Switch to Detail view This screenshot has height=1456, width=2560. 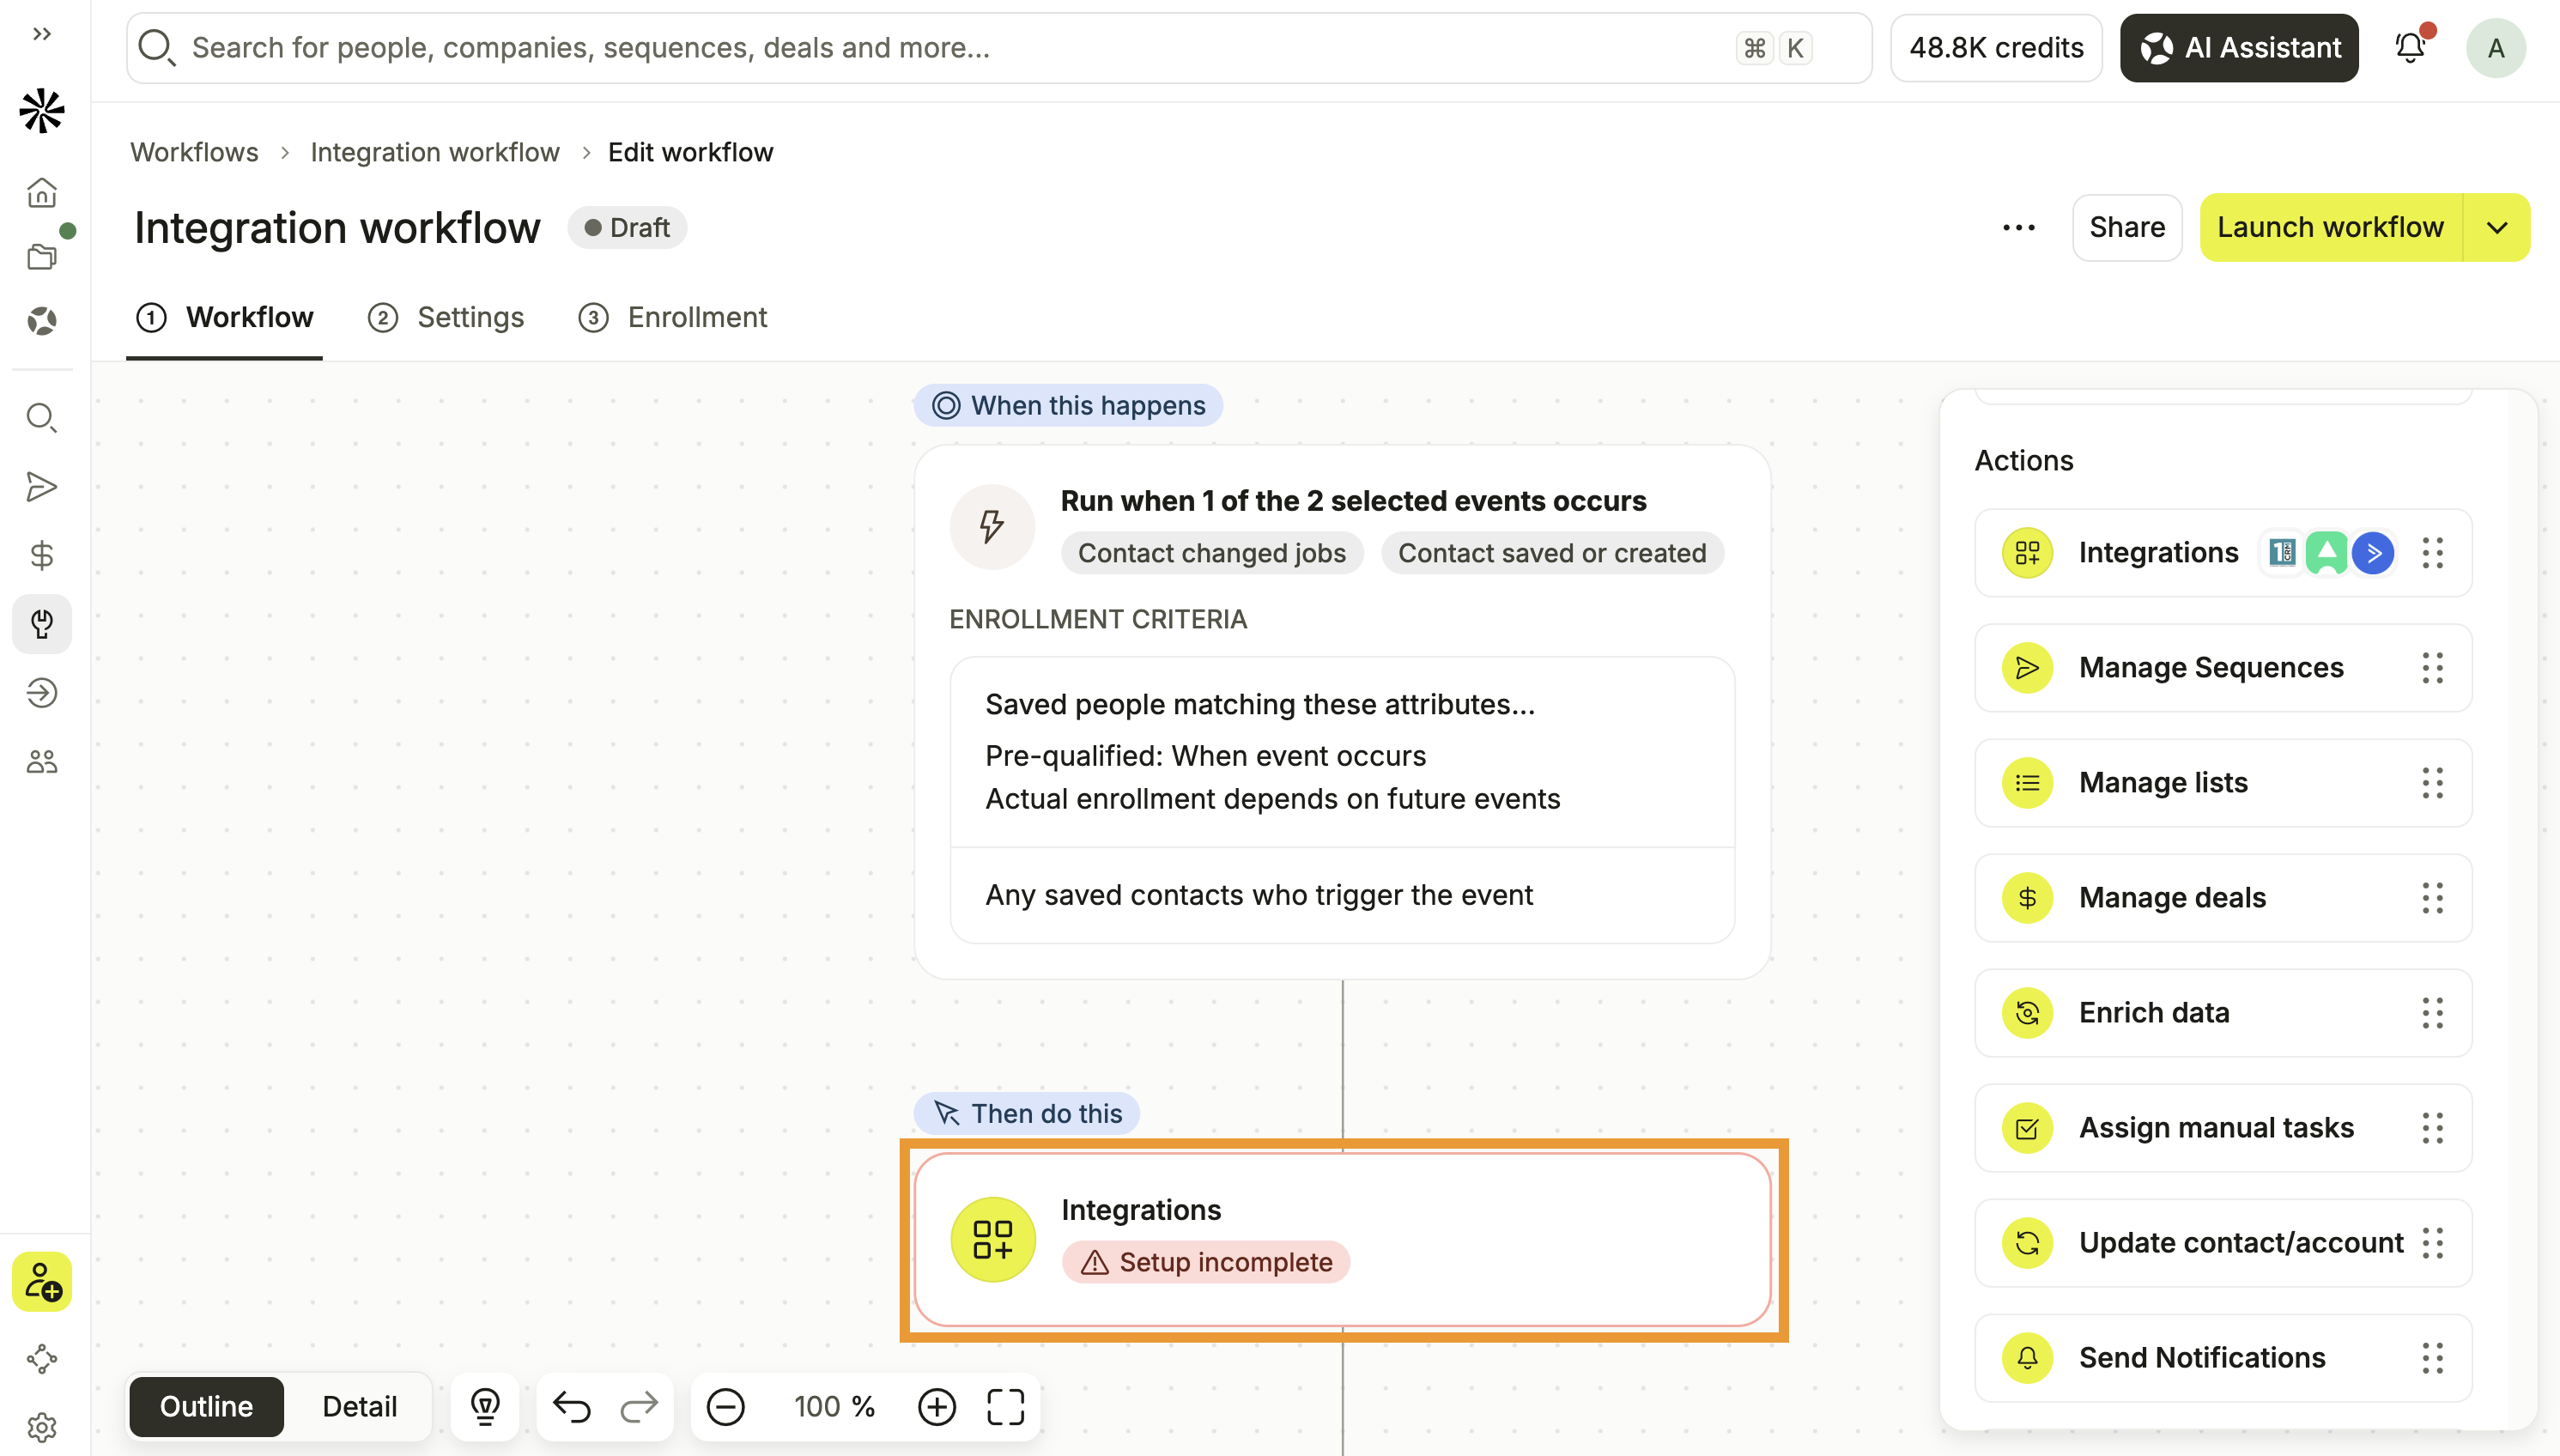pos(359,1407)
